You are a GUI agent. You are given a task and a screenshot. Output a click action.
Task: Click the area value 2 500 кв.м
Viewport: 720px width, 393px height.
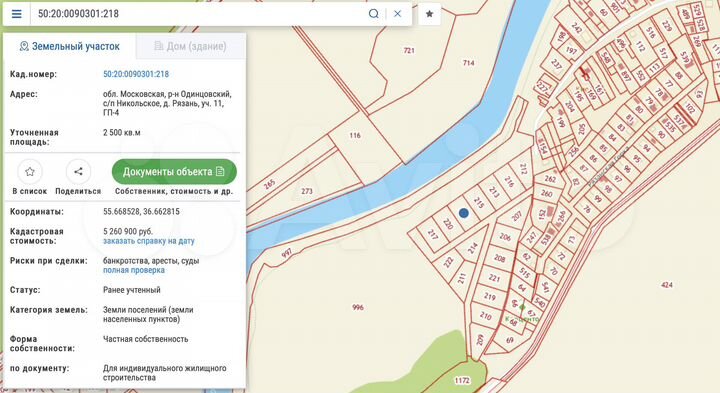click(122, 133)
